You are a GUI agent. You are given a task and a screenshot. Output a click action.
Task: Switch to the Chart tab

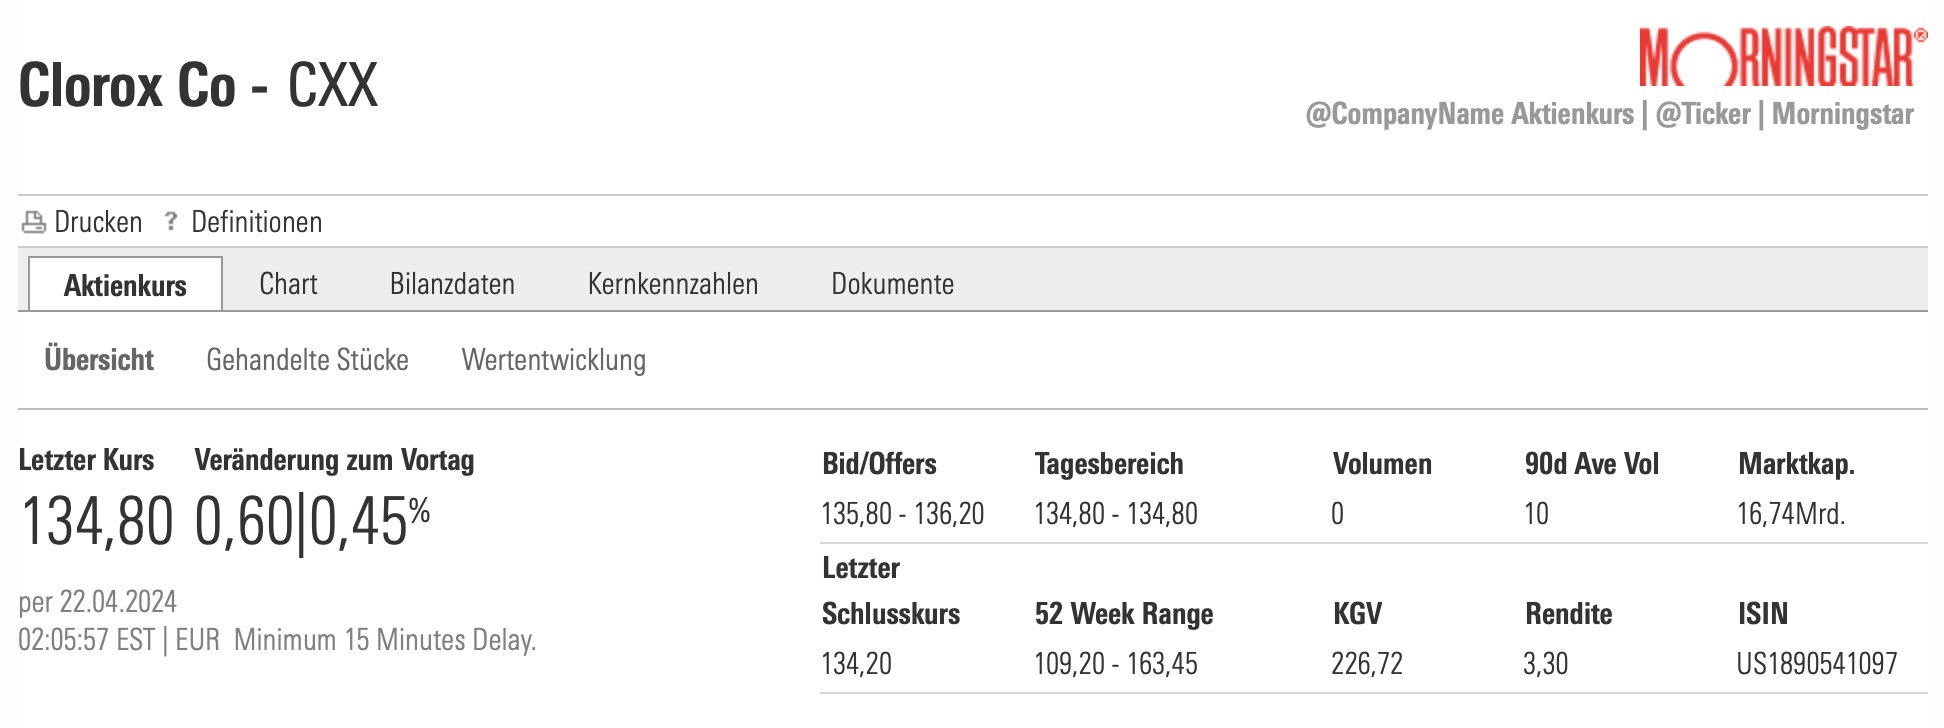point(288,284)
